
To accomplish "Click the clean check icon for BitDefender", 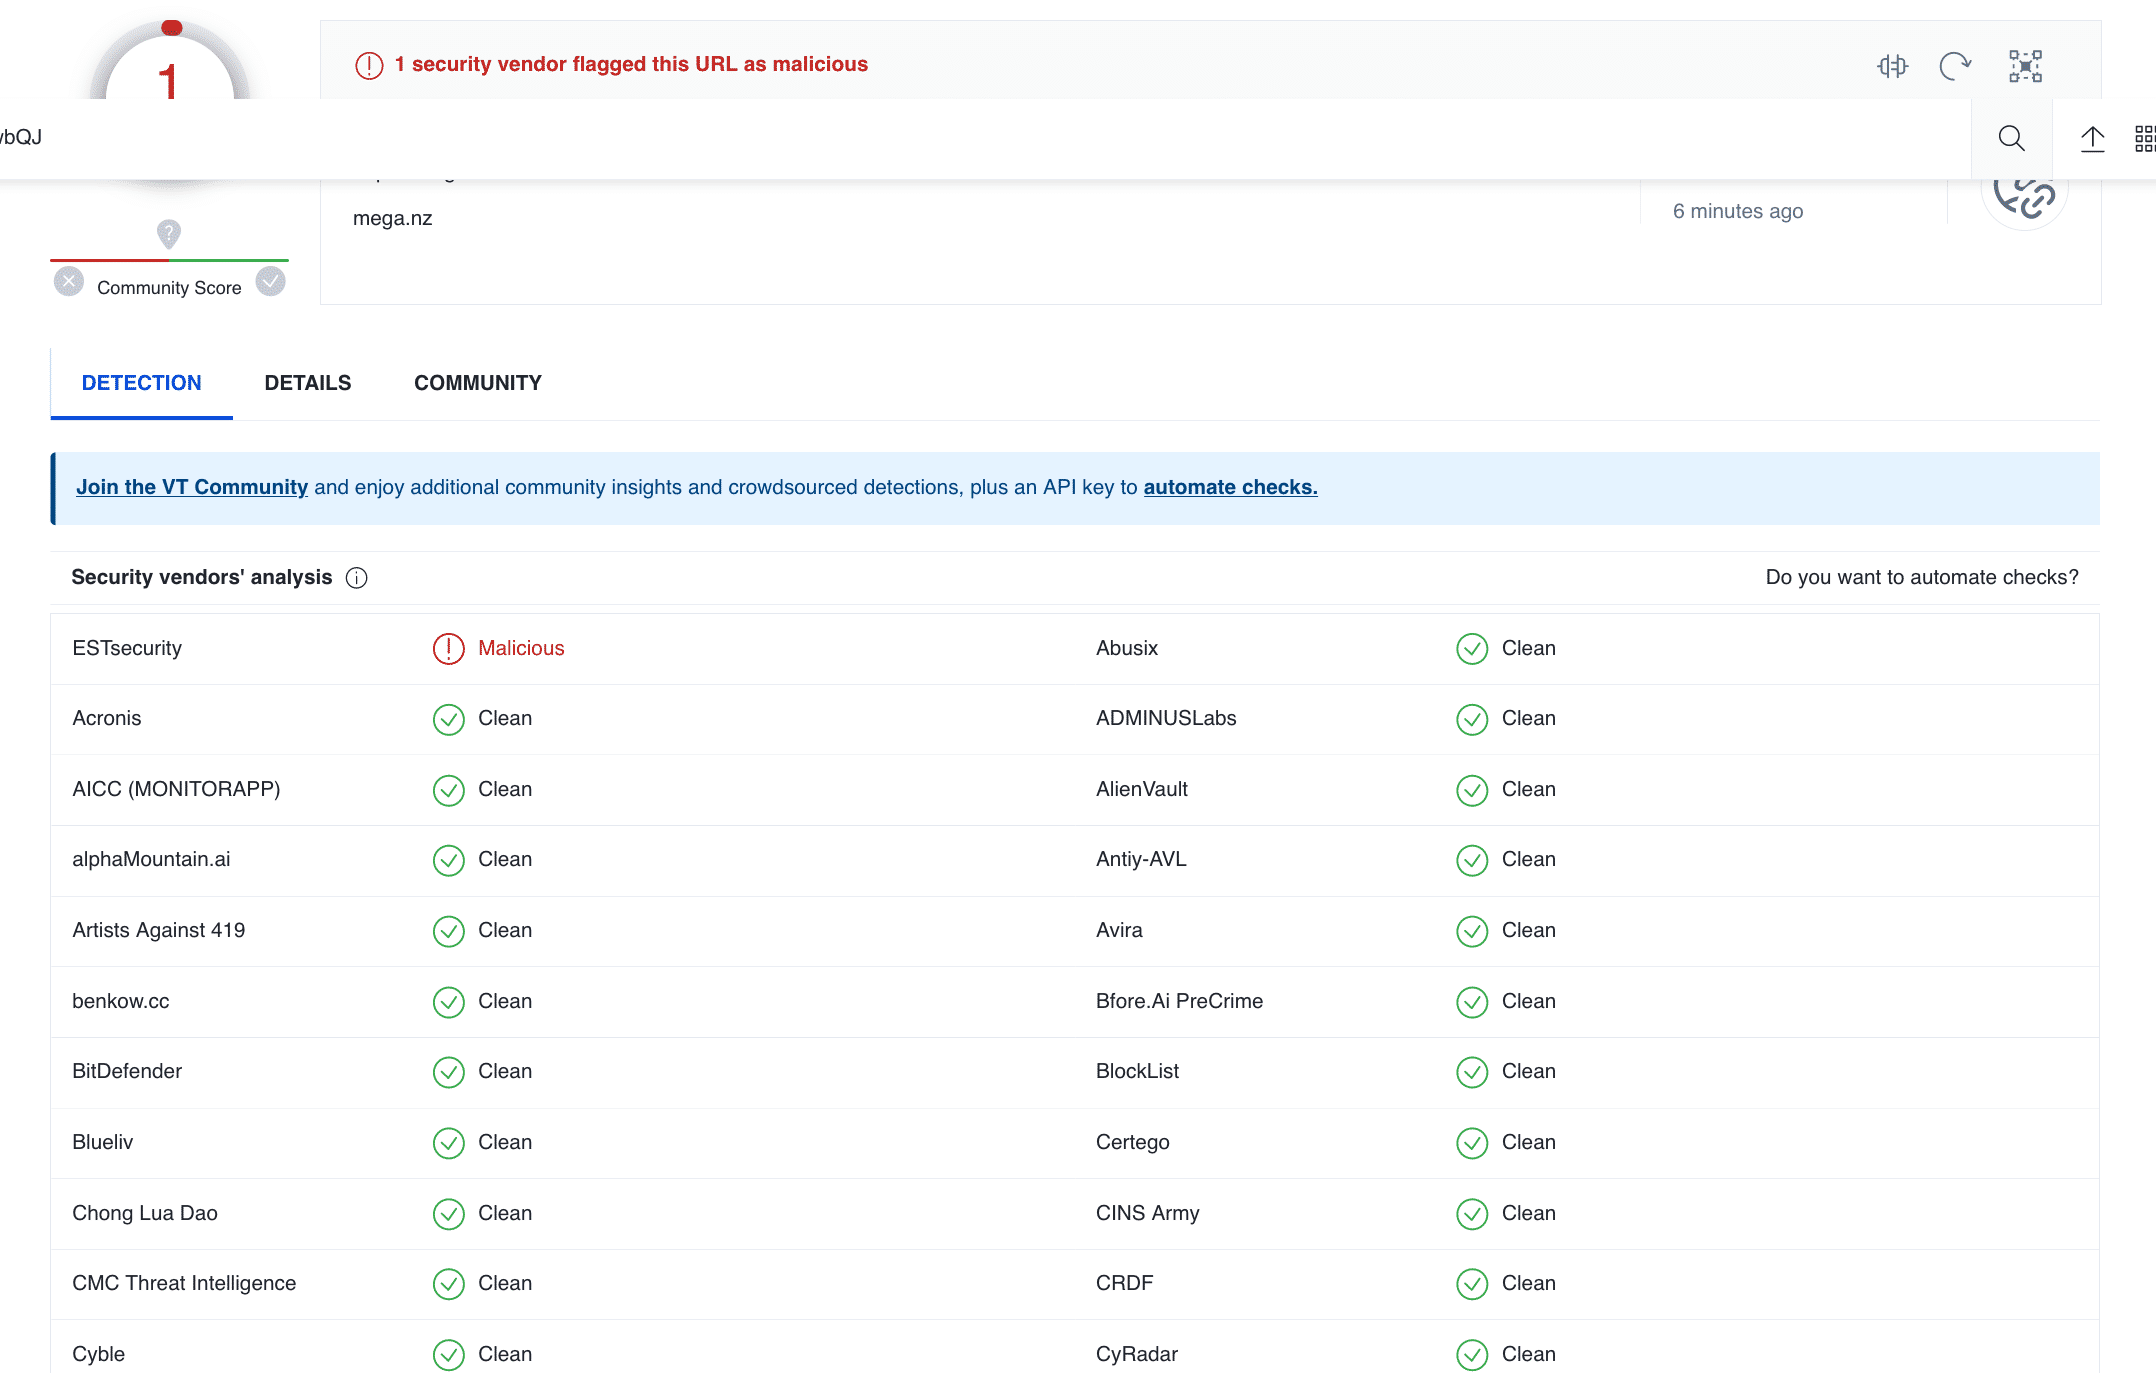I will coord(448,1072).
